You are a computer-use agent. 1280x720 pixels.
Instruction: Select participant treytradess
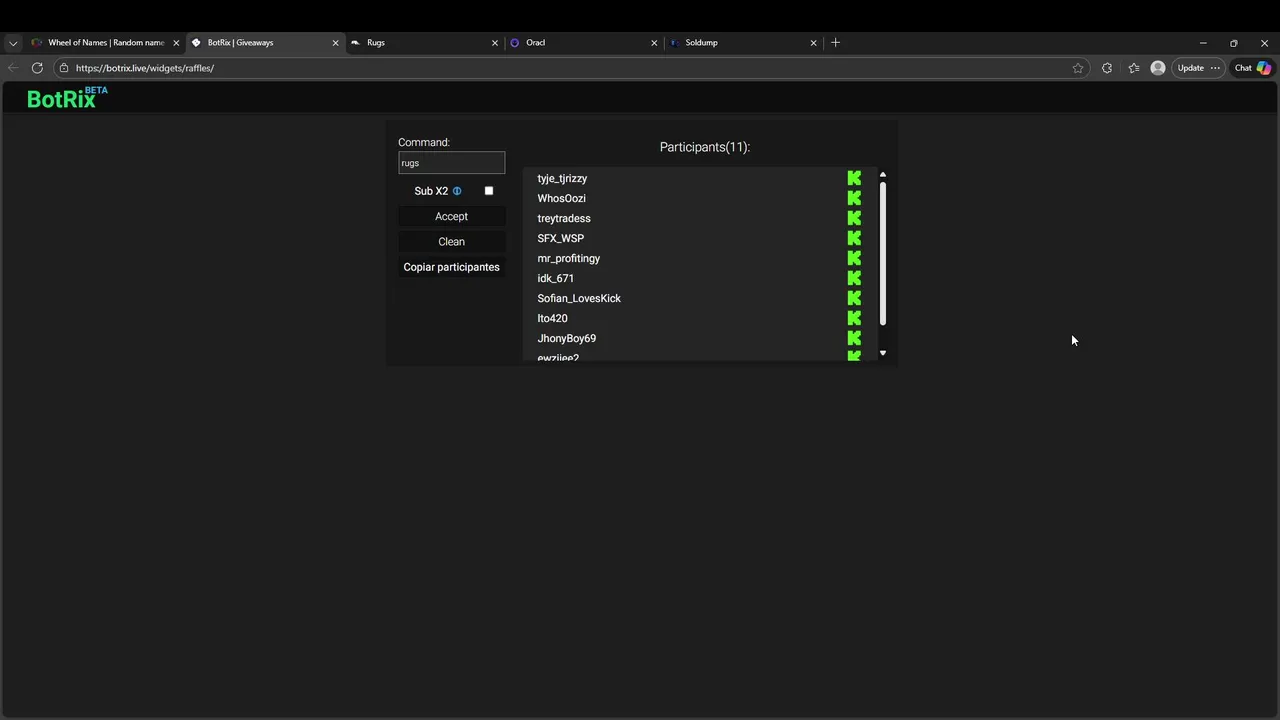(564, 218)
